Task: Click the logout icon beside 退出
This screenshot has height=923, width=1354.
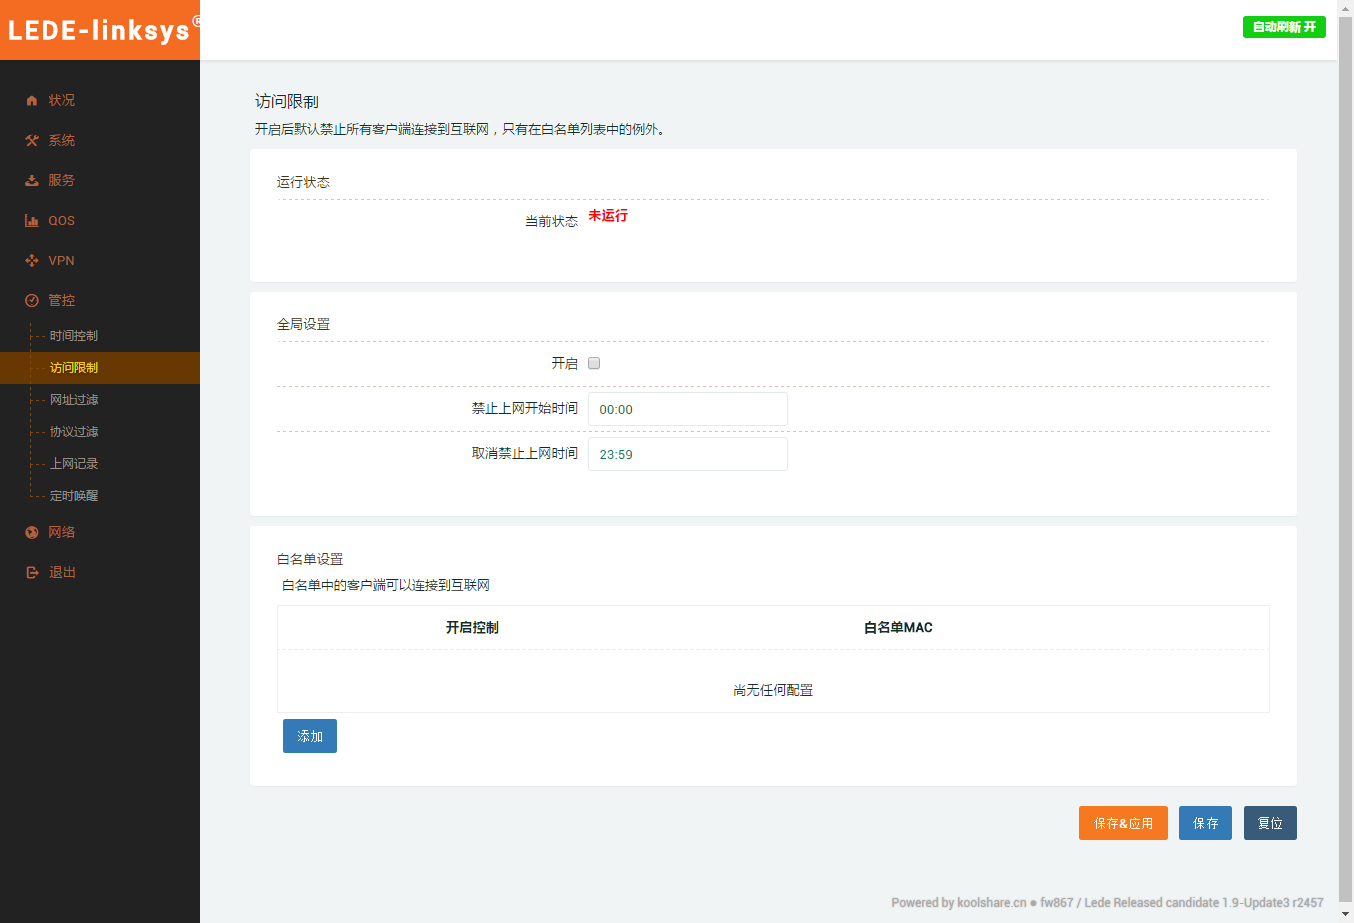Action: pos(32,573)
